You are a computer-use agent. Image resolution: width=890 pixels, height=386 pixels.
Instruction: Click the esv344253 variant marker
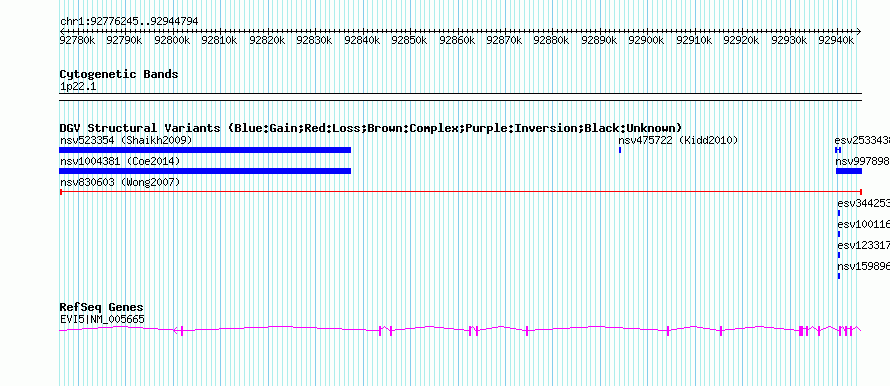(839, 213)
